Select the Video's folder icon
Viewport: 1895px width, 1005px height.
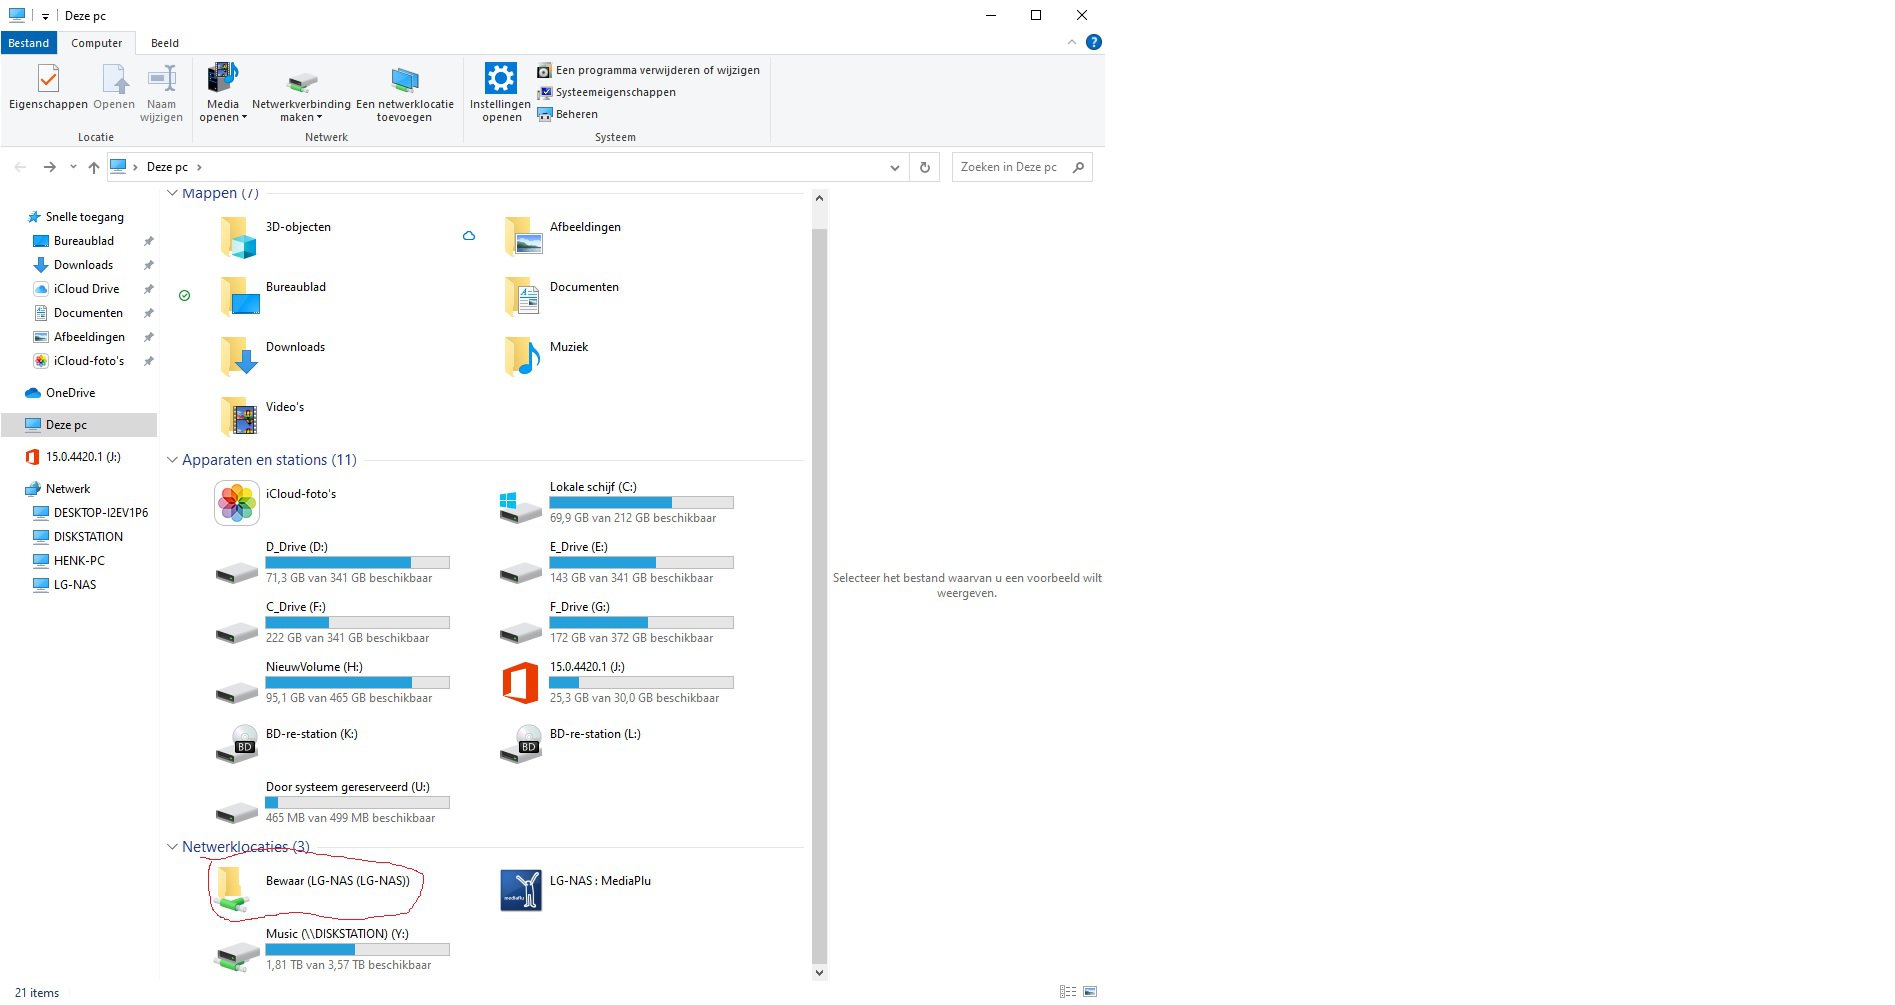coord(238,417)
